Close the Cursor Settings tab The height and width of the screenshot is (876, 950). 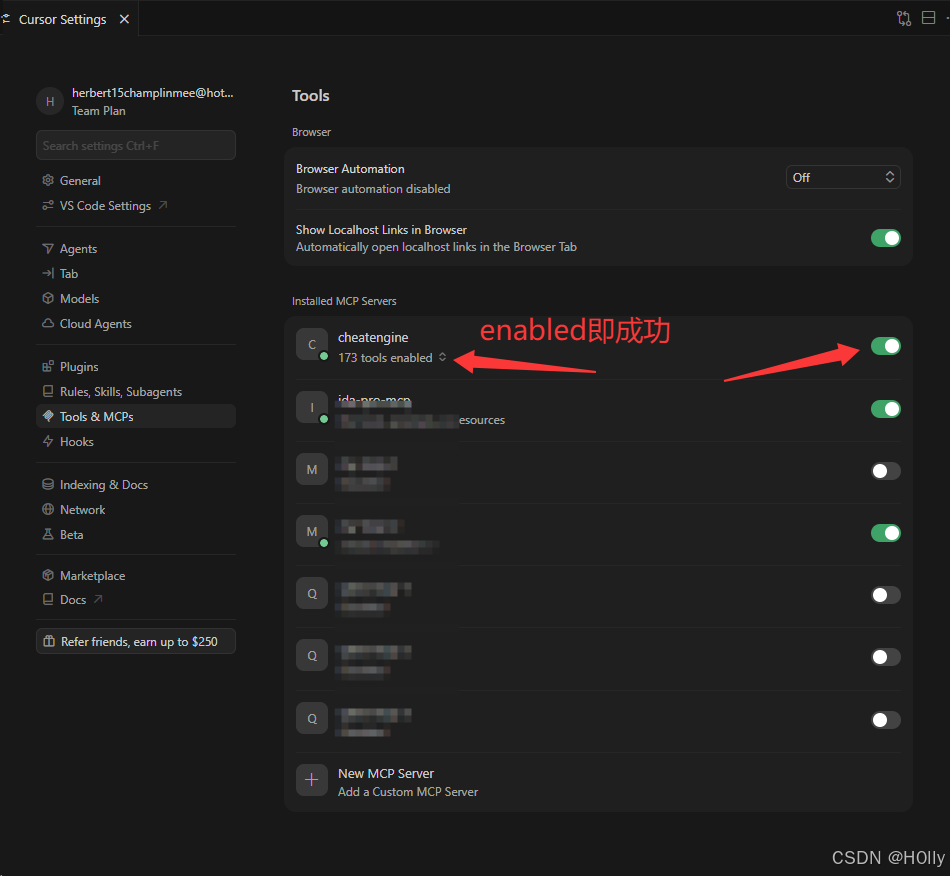click(x=124, y=19)
